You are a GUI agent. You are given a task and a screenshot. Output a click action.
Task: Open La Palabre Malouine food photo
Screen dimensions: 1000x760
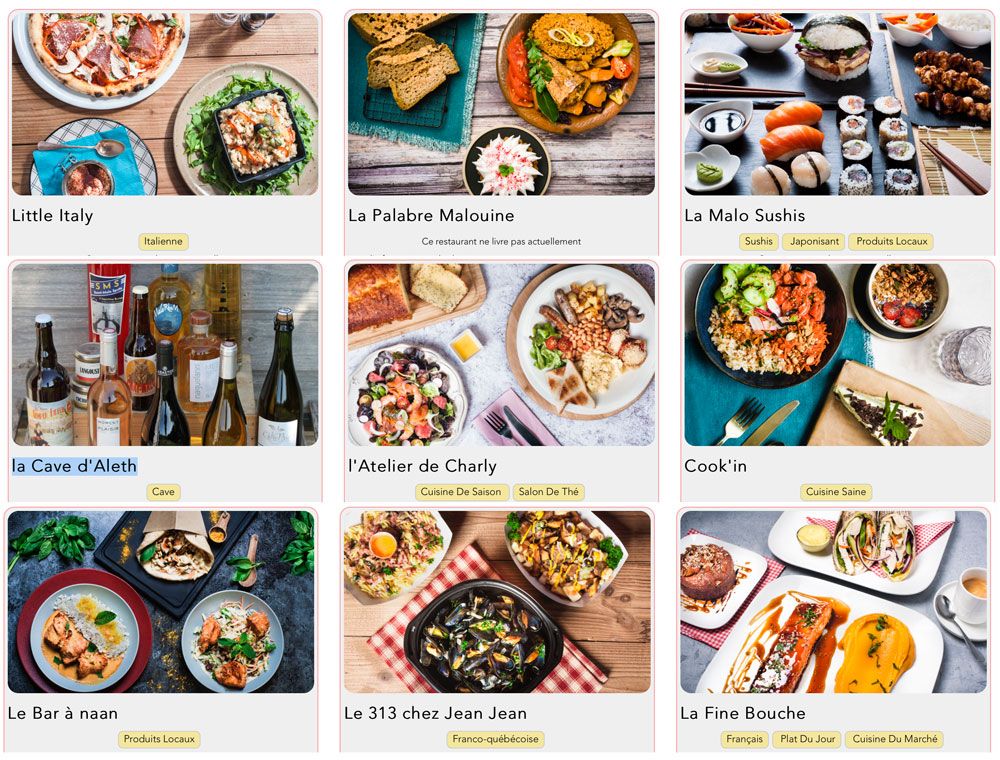pyautogui.click(x=501, y=104)
